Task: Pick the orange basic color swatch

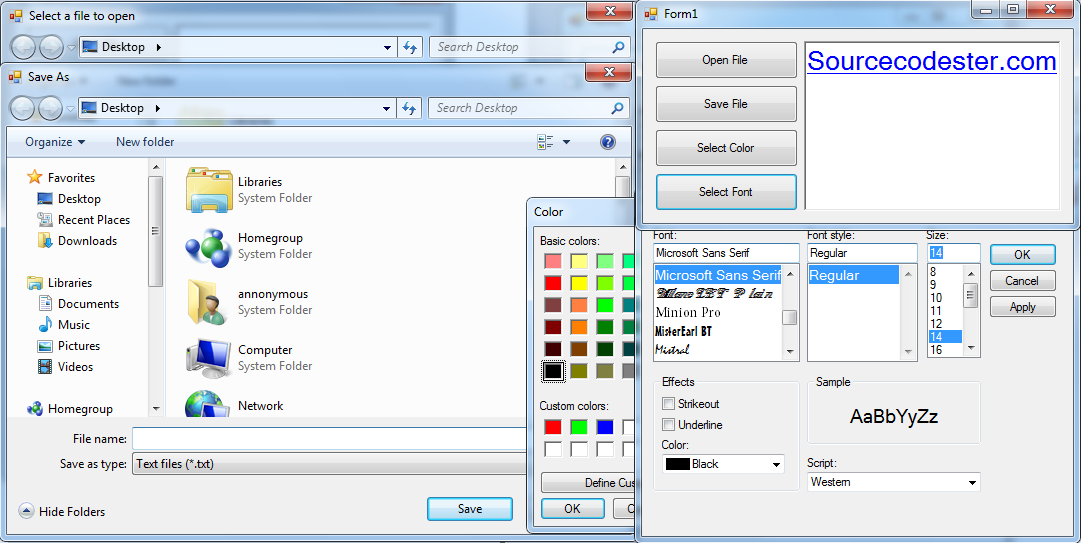Action: pos(579,327)
